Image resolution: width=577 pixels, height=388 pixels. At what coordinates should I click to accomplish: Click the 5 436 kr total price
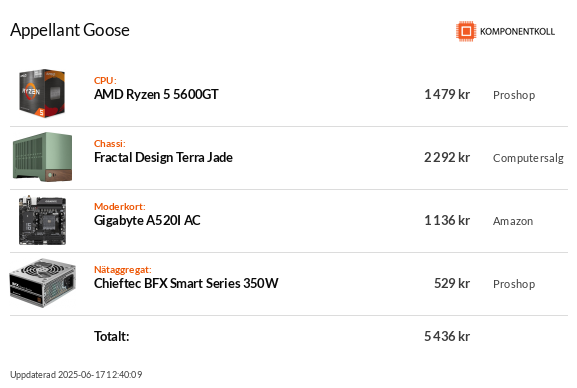tap(447, 336)
